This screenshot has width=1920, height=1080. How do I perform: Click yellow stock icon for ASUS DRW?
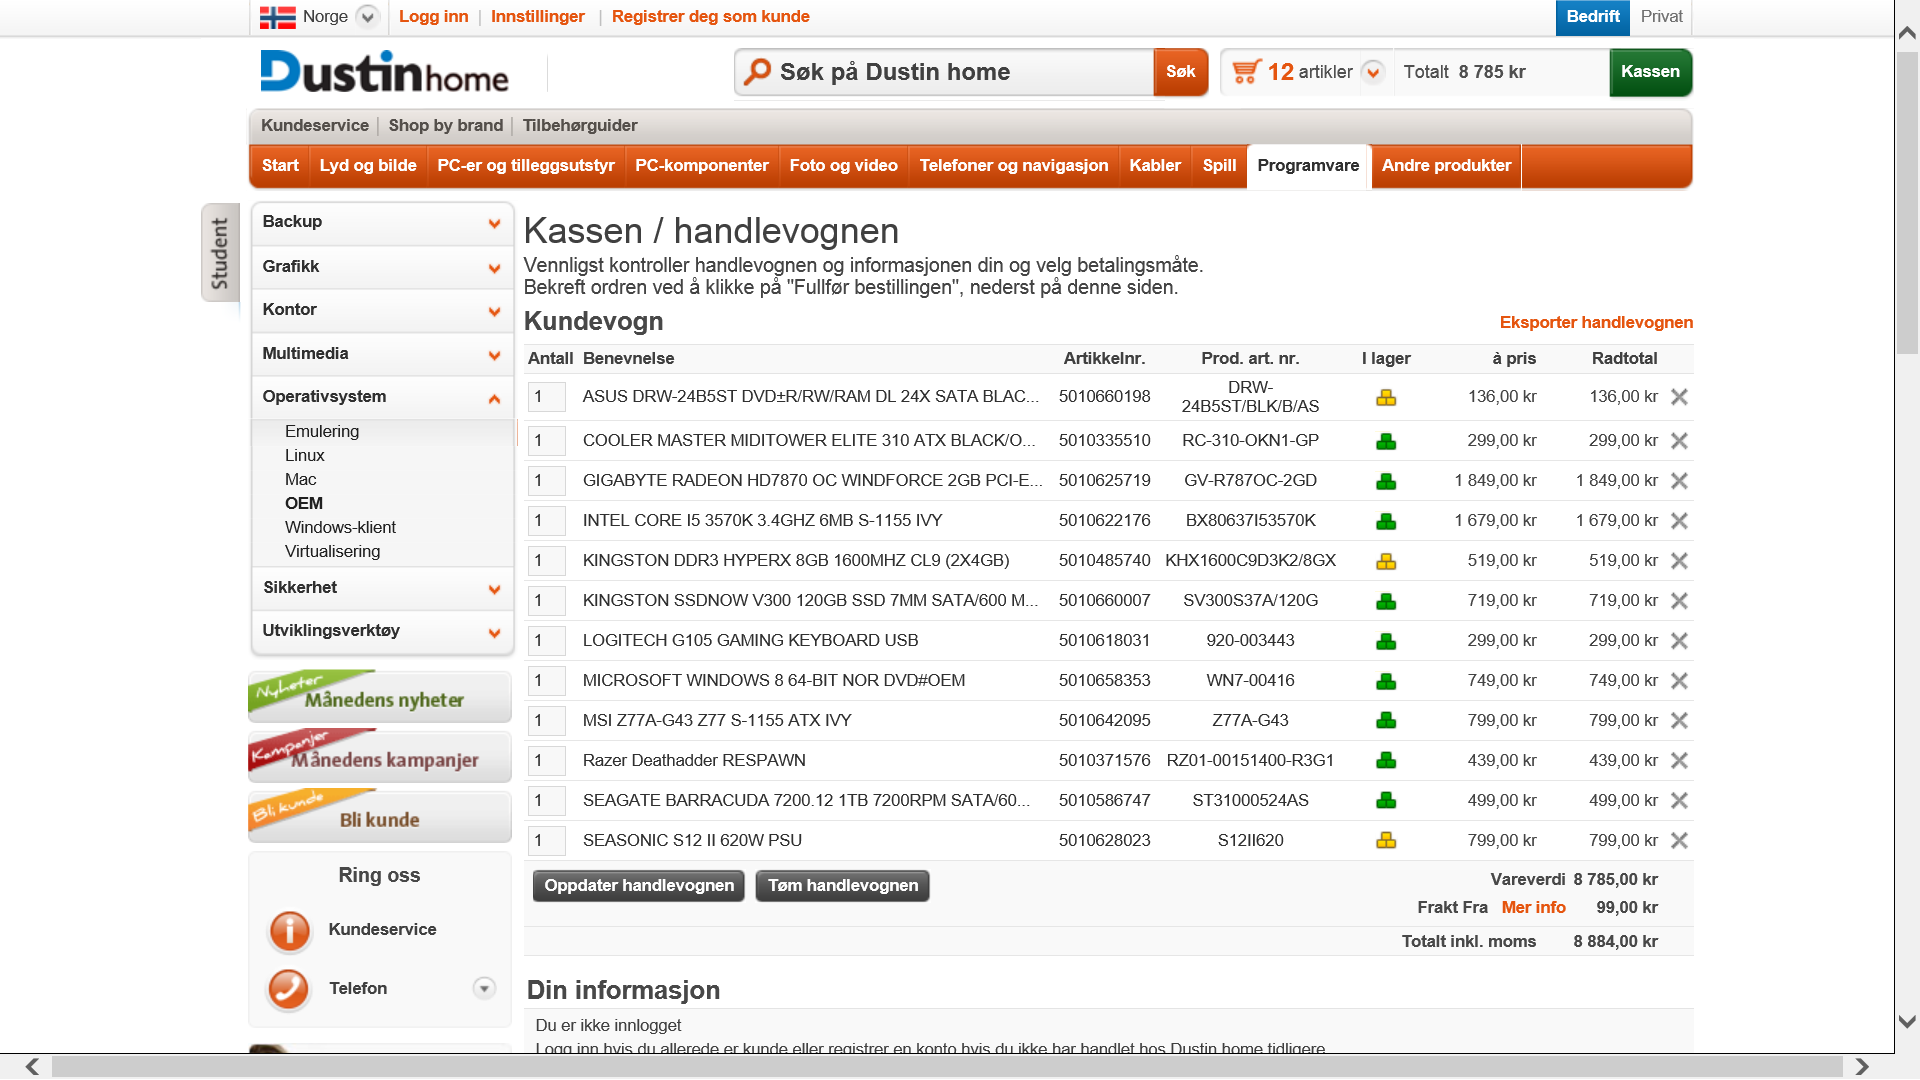1386,398
